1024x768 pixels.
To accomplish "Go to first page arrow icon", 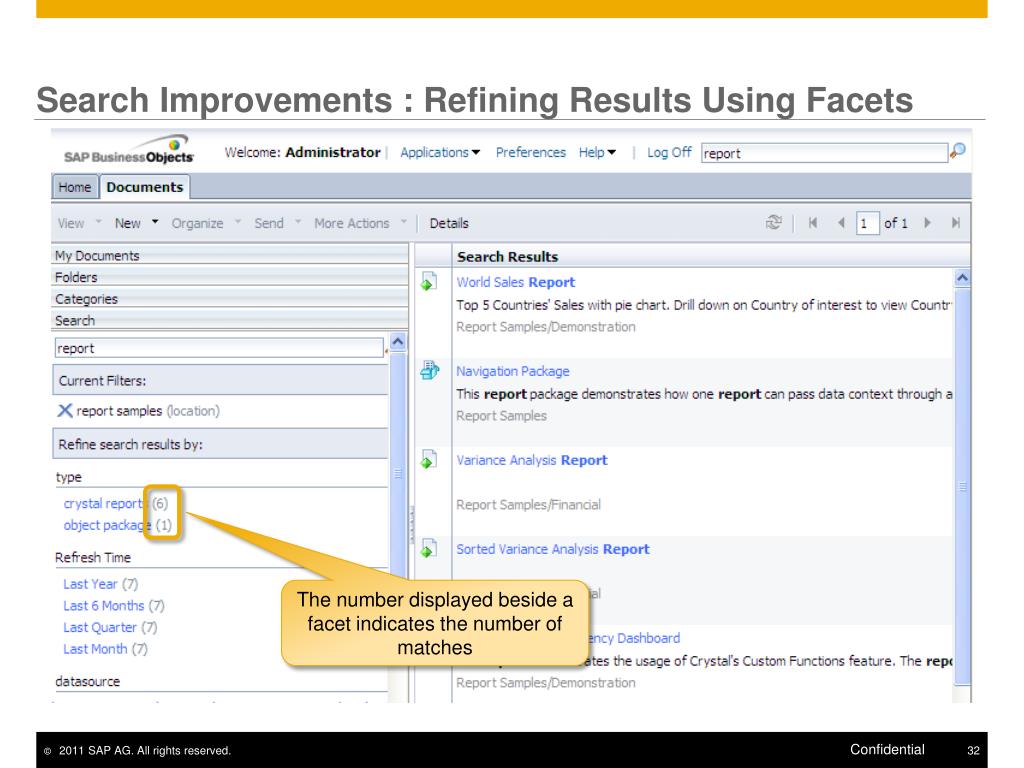I will [813, 223].
